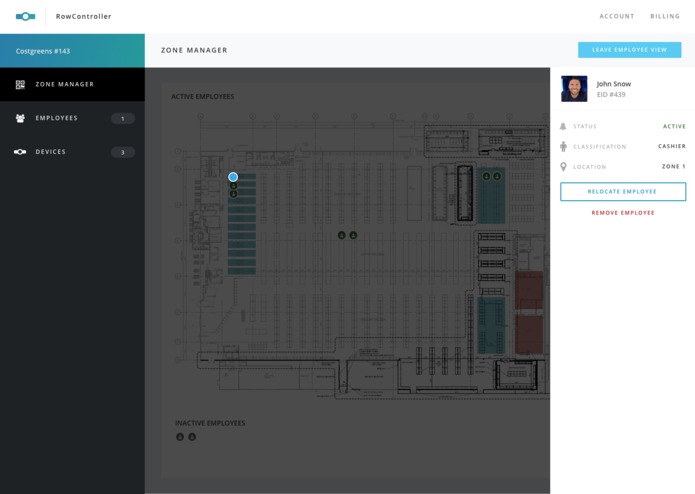This screenshot has height=494, width=695.
Task: Click the lower-right teal zone on map
Action: click(491, 326)
